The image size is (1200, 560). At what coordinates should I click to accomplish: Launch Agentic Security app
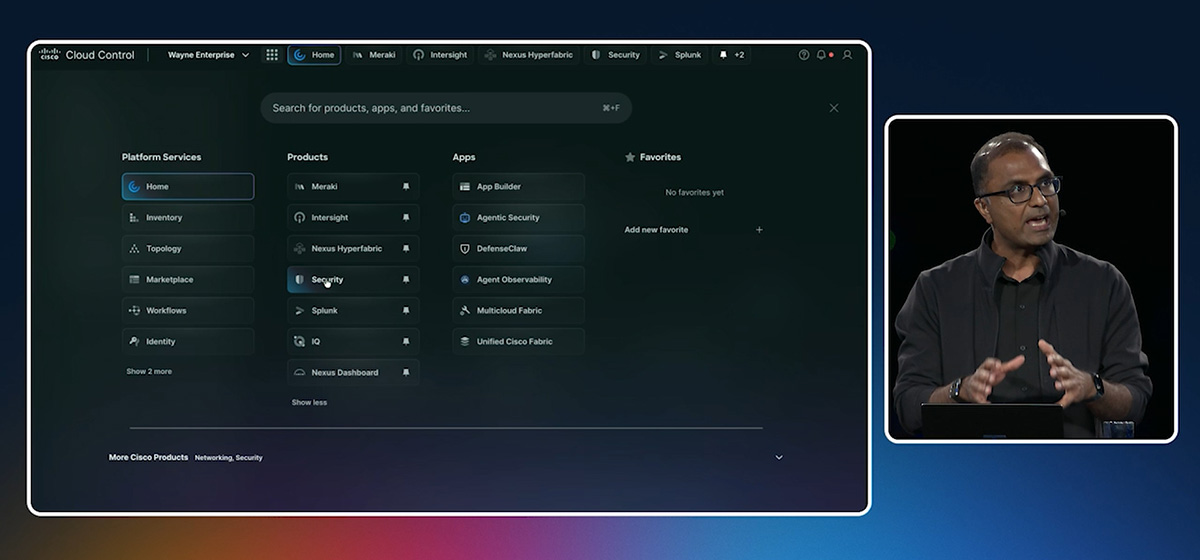tap(518, 218)
